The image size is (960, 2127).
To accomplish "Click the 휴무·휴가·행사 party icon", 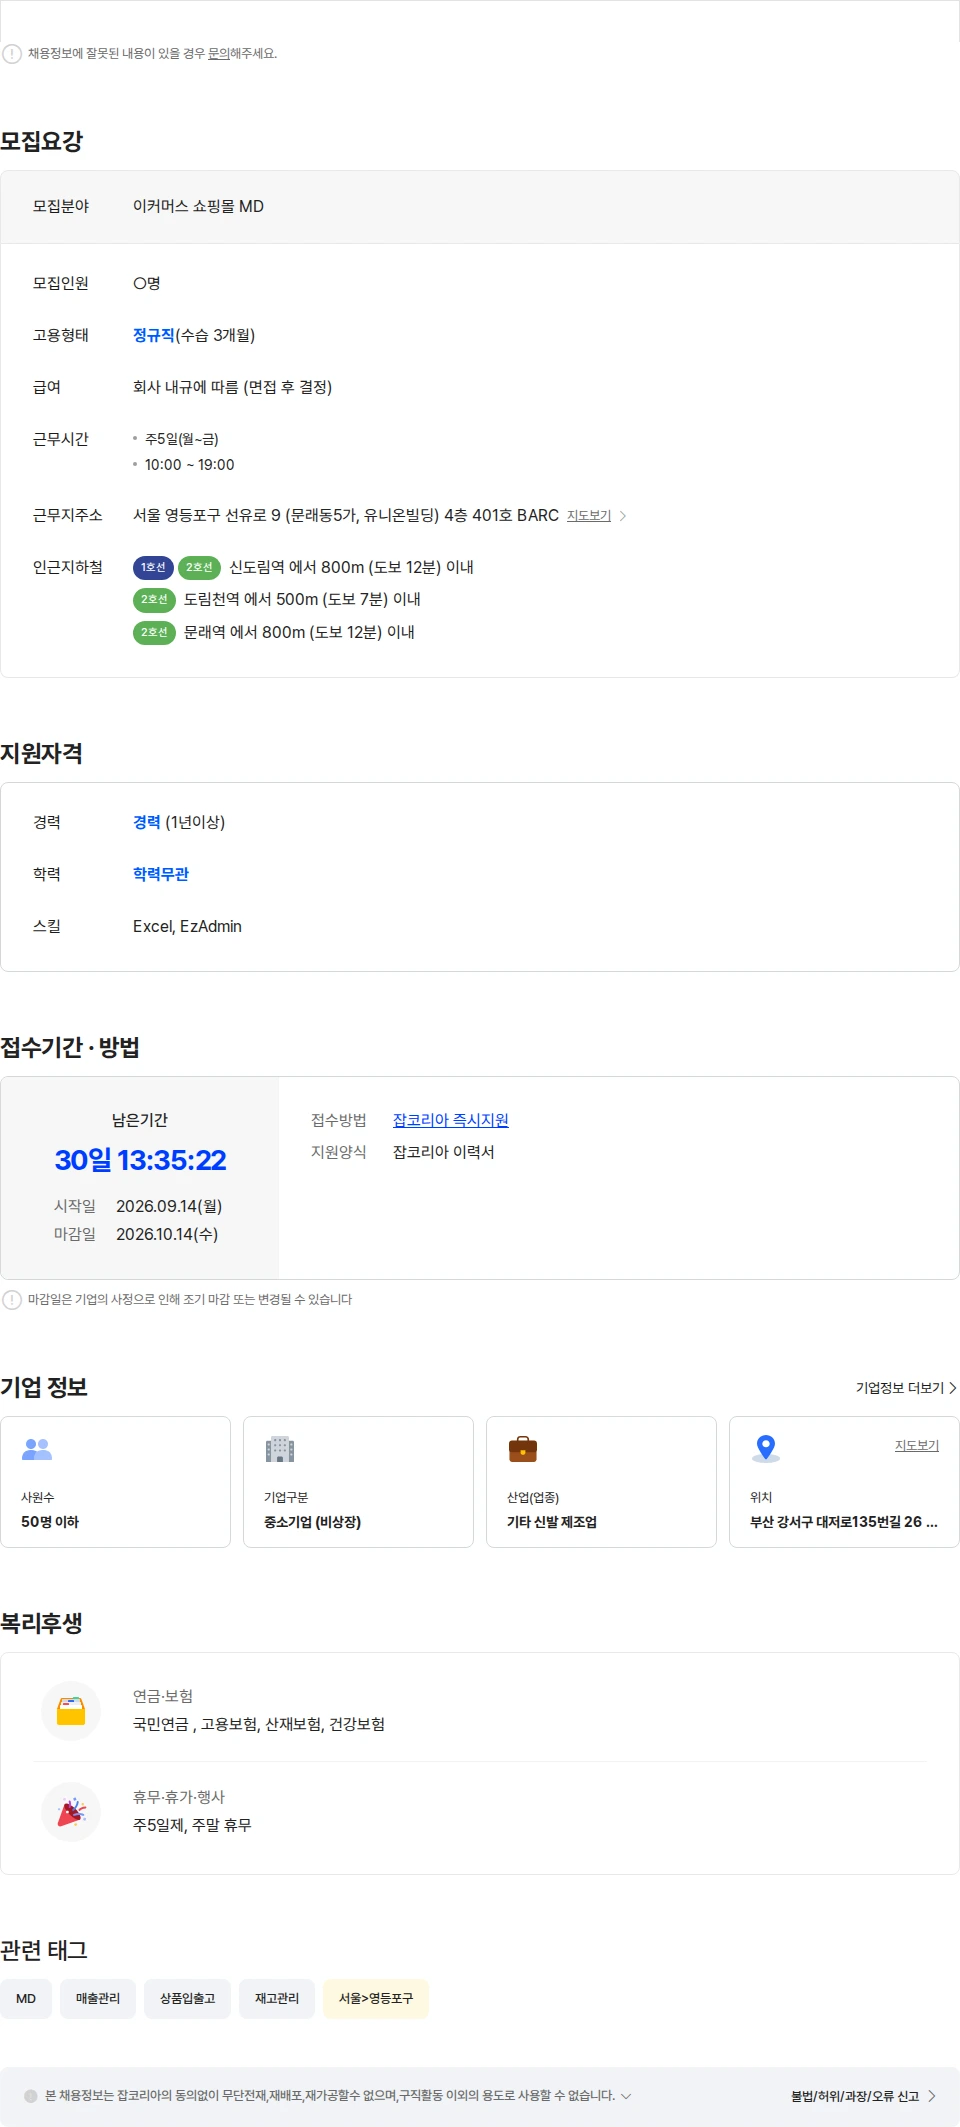I will tap(71, 1812).
